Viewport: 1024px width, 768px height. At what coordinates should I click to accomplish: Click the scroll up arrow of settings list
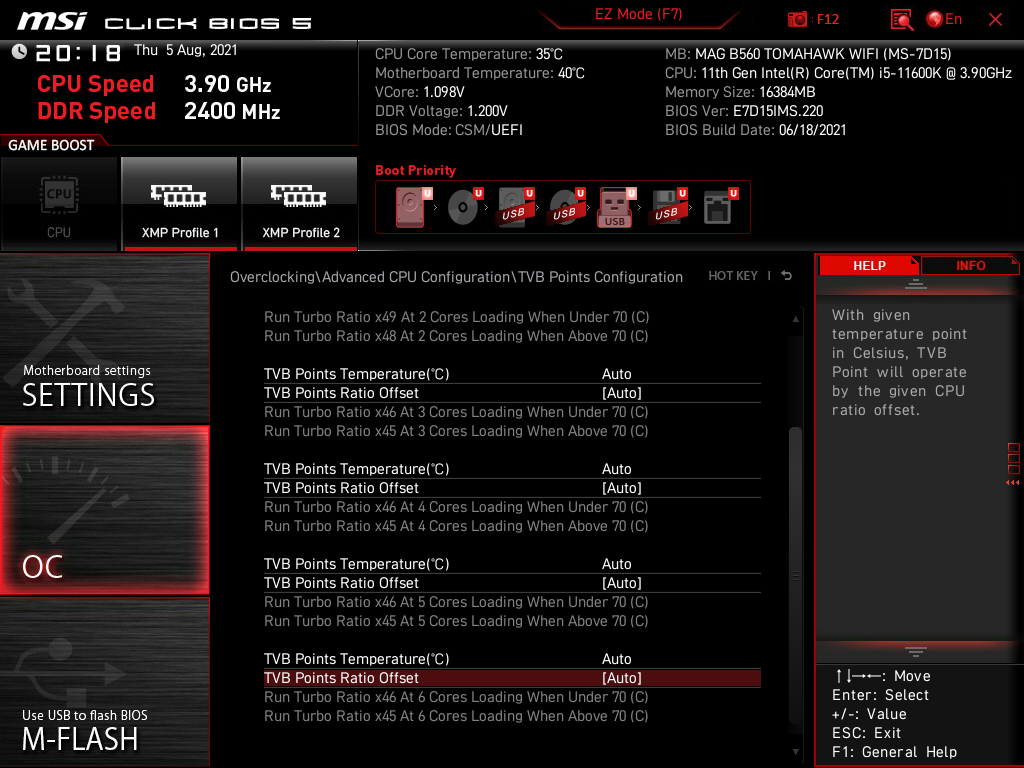[795, 319]
